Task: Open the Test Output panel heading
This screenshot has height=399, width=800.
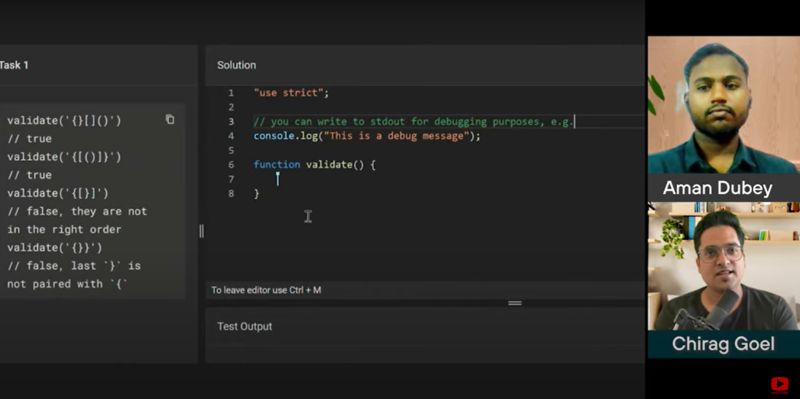Action: [x=244, y=326]
